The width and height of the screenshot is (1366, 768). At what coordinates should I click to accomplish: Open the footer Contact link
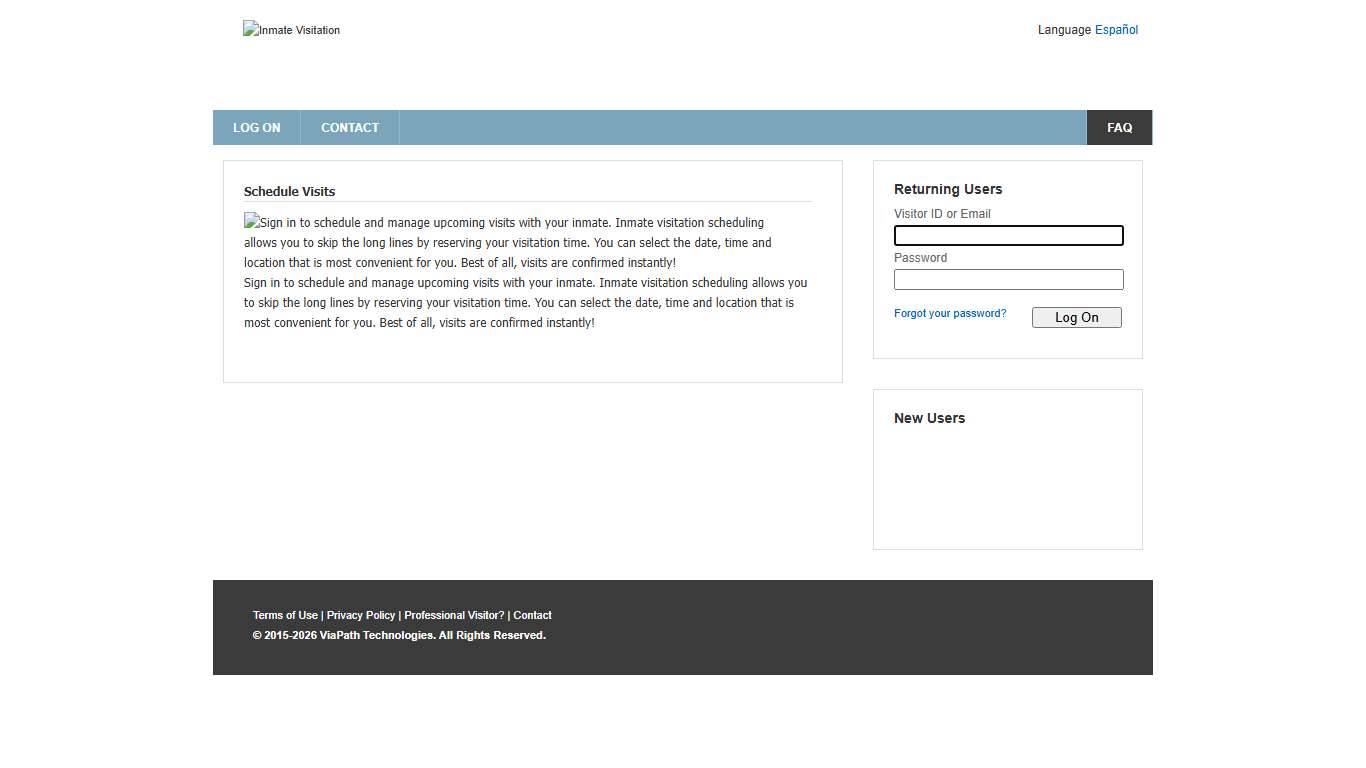[532, 615]
